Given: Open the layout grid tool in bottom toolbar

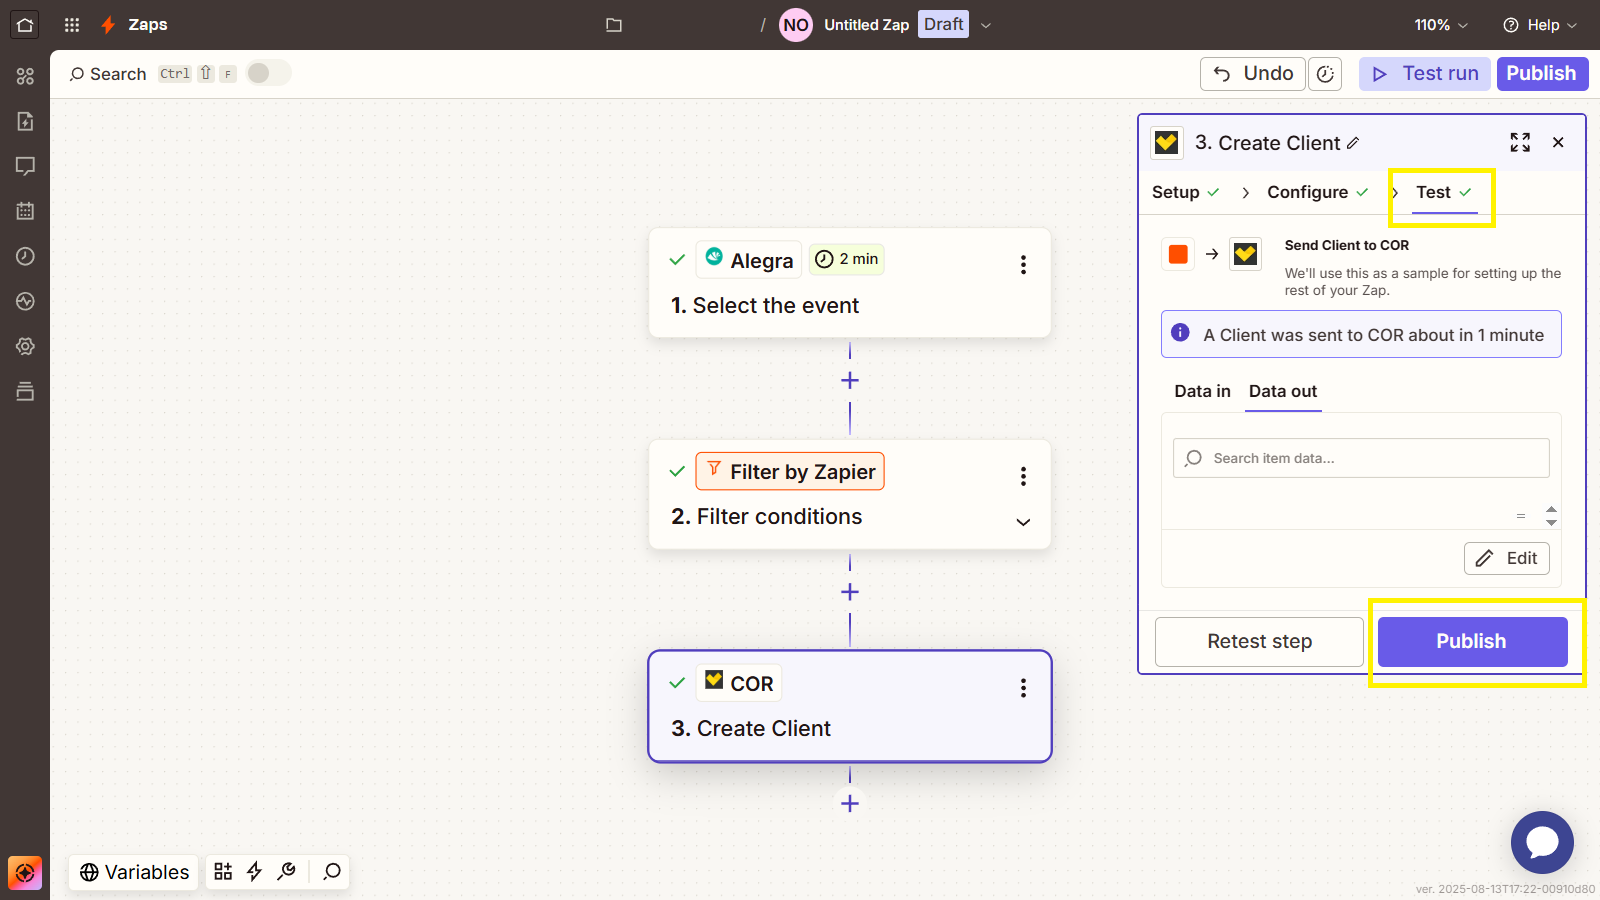Looking at the screenshot, I should 223,872.
